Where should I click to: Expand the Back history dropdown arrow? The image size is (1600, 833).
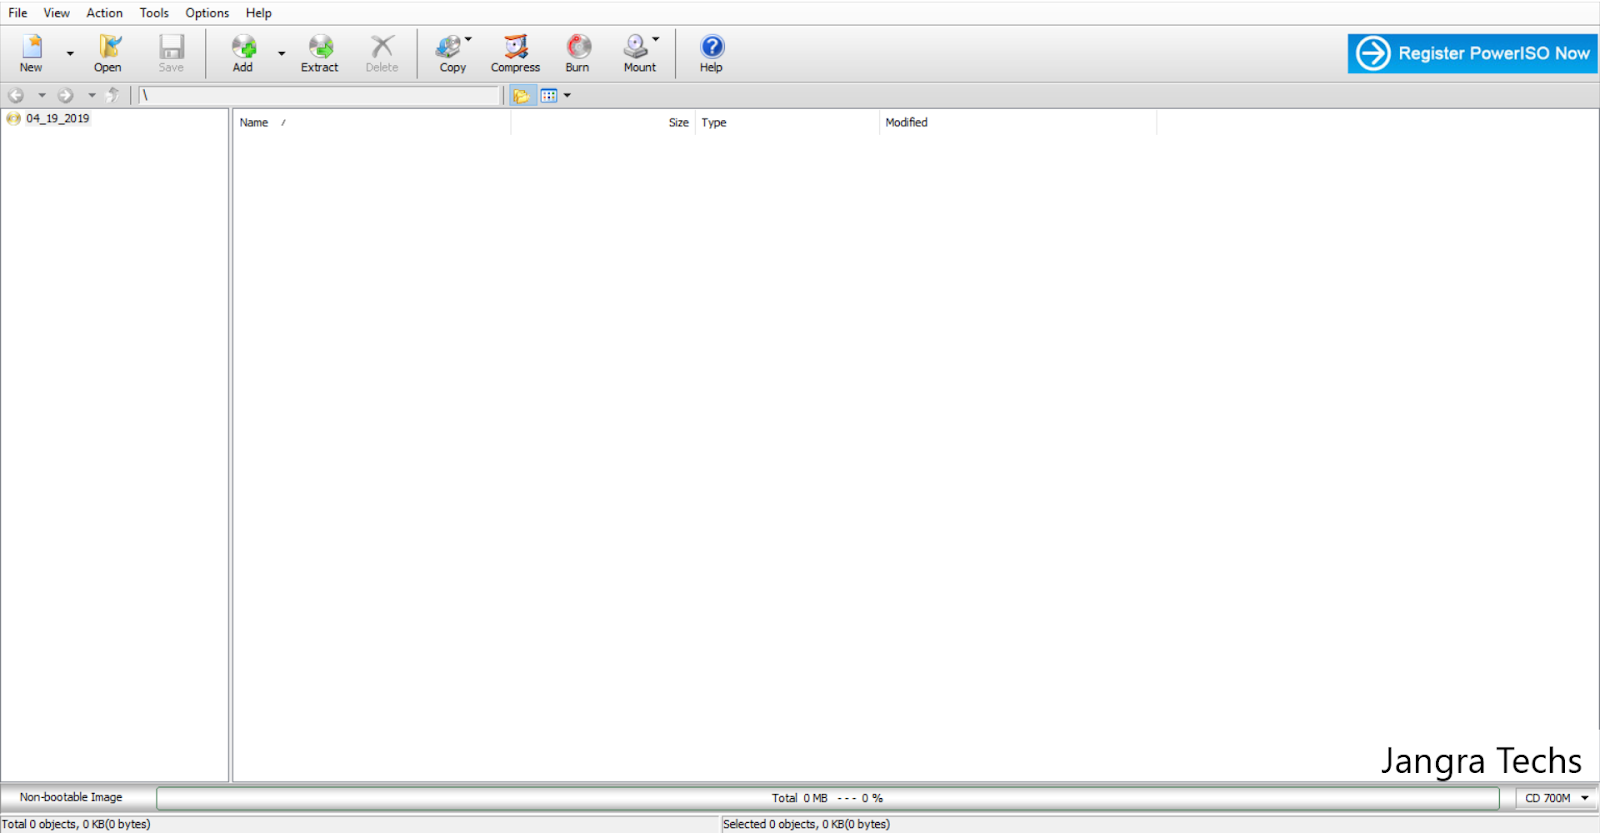click(42, 95)
